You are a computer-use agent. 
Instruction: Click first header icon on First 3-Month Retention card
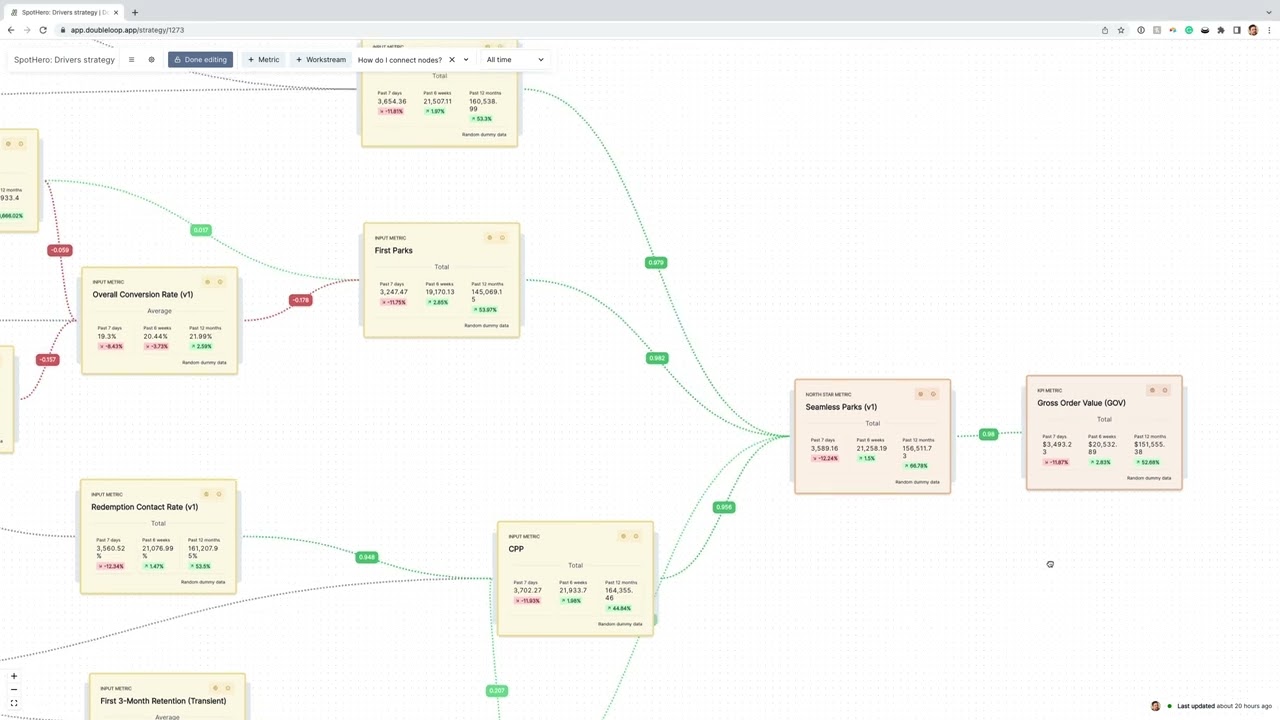(215, 688)
